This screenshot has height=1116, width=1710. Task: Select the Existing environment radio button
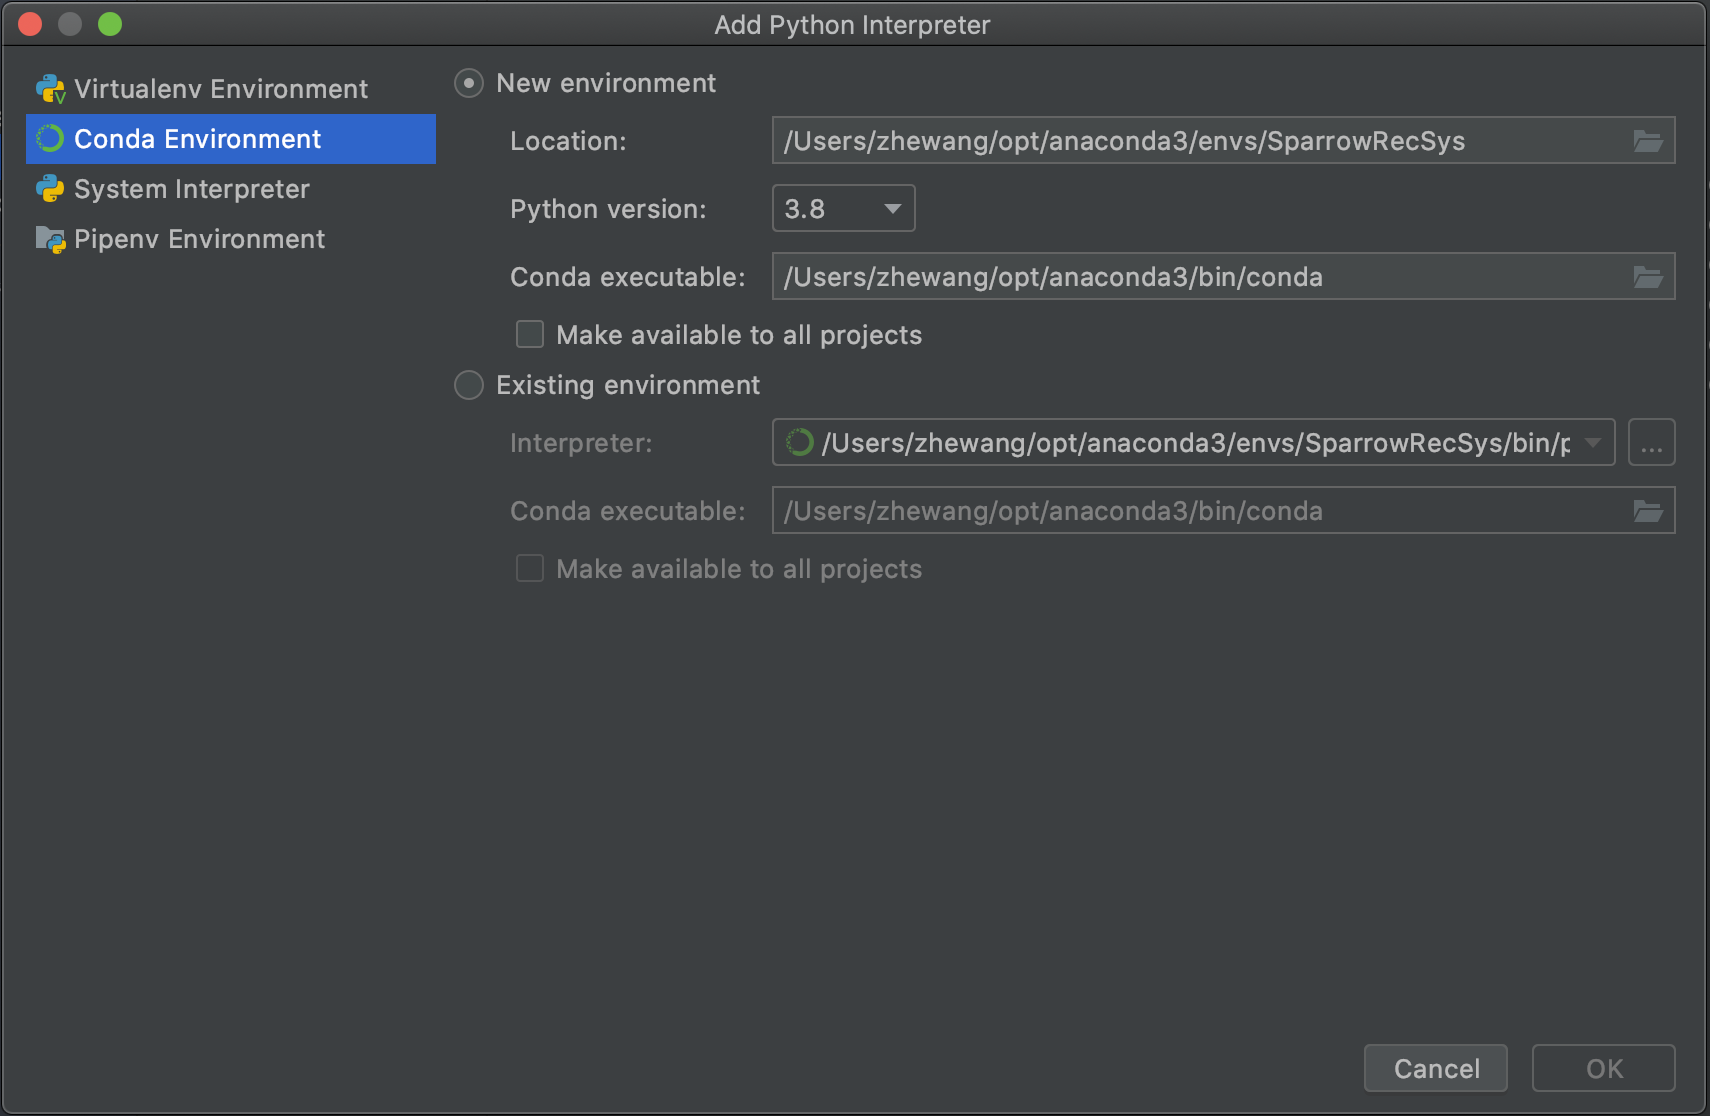[469, 385]
